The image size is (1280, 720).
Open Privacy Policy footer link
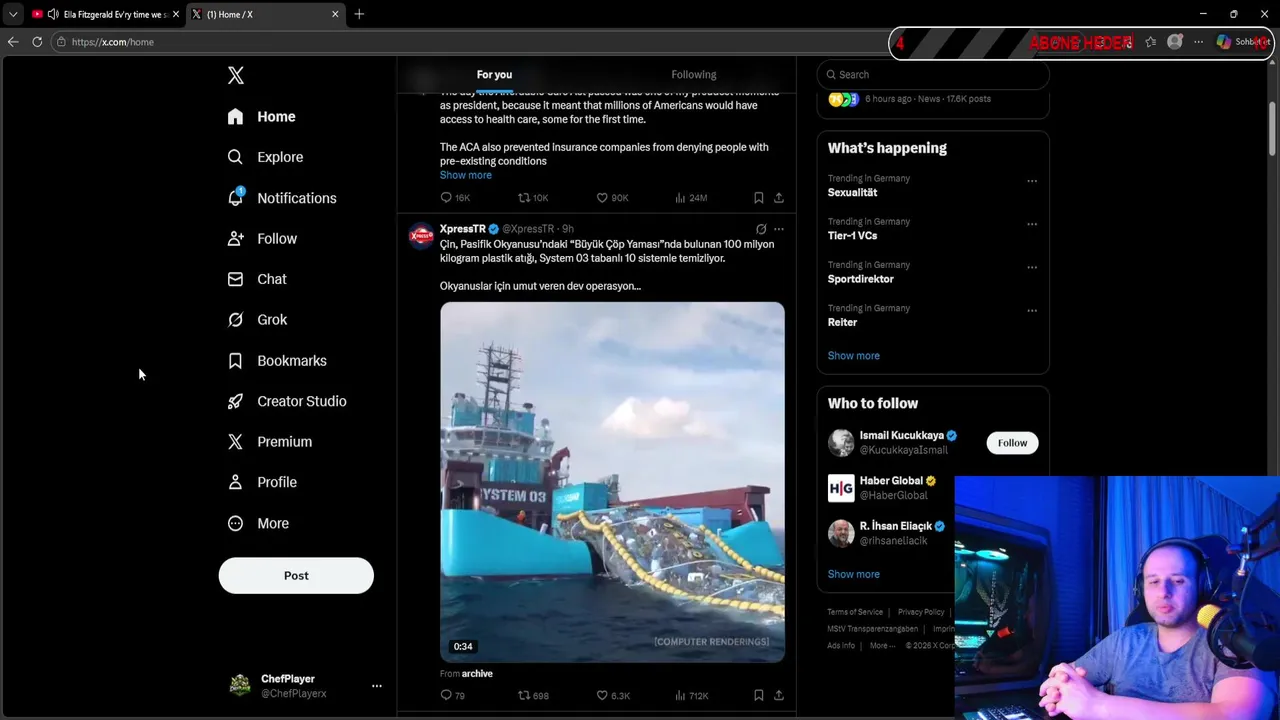pyautogui.click(x=921, y=612)
